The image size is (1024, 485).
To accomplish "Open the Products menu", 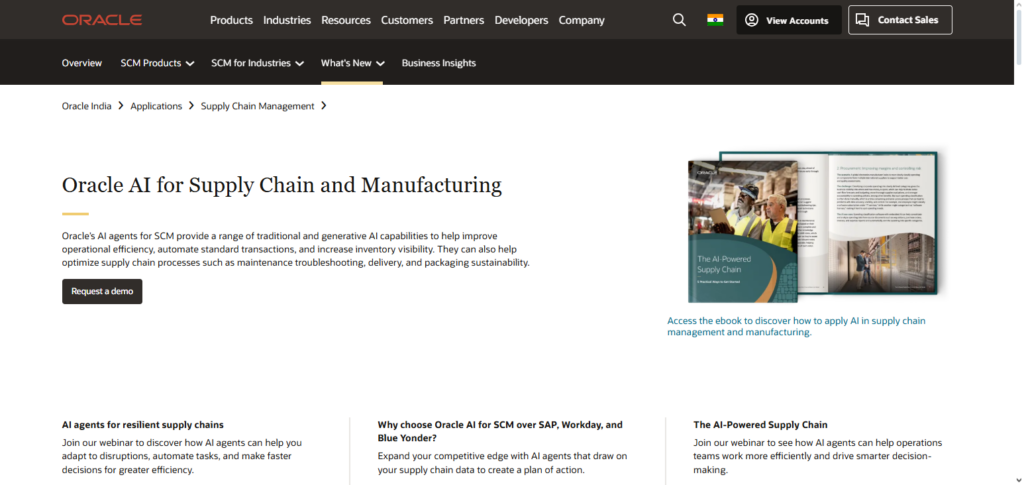I will [231, 20].
